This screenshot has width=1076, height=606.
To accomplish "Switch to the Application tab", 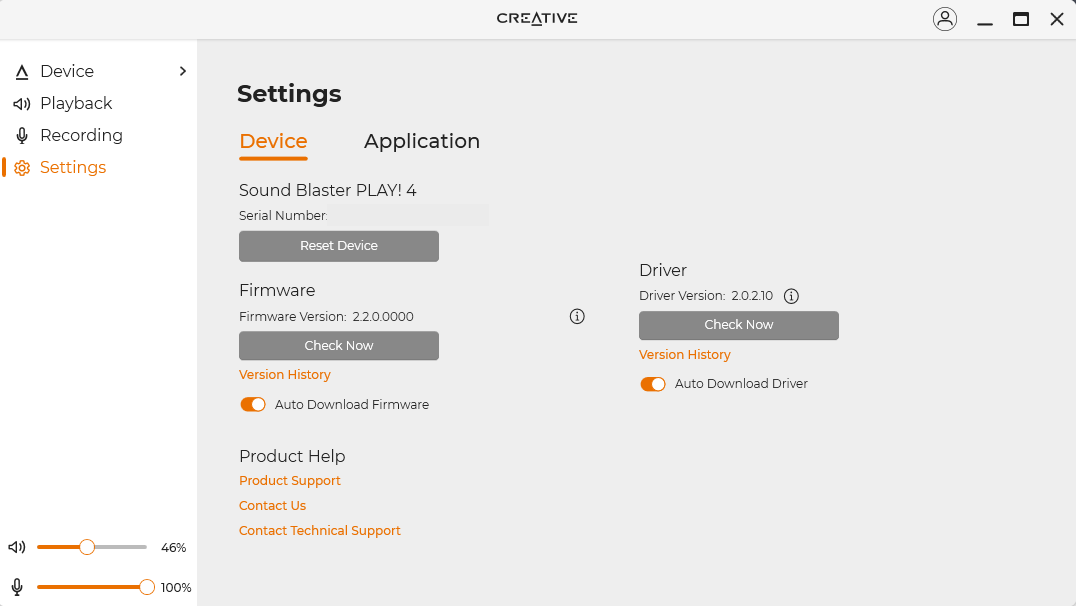I will 421,141.
